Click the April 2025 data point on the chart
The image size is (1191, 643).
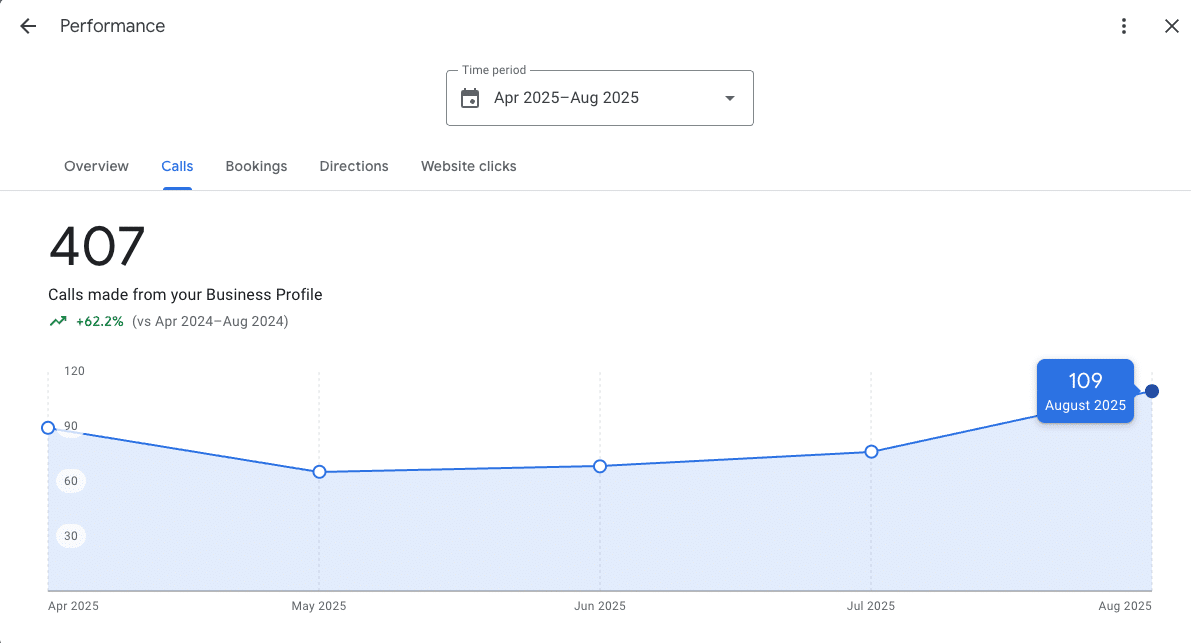pos(48,428)
